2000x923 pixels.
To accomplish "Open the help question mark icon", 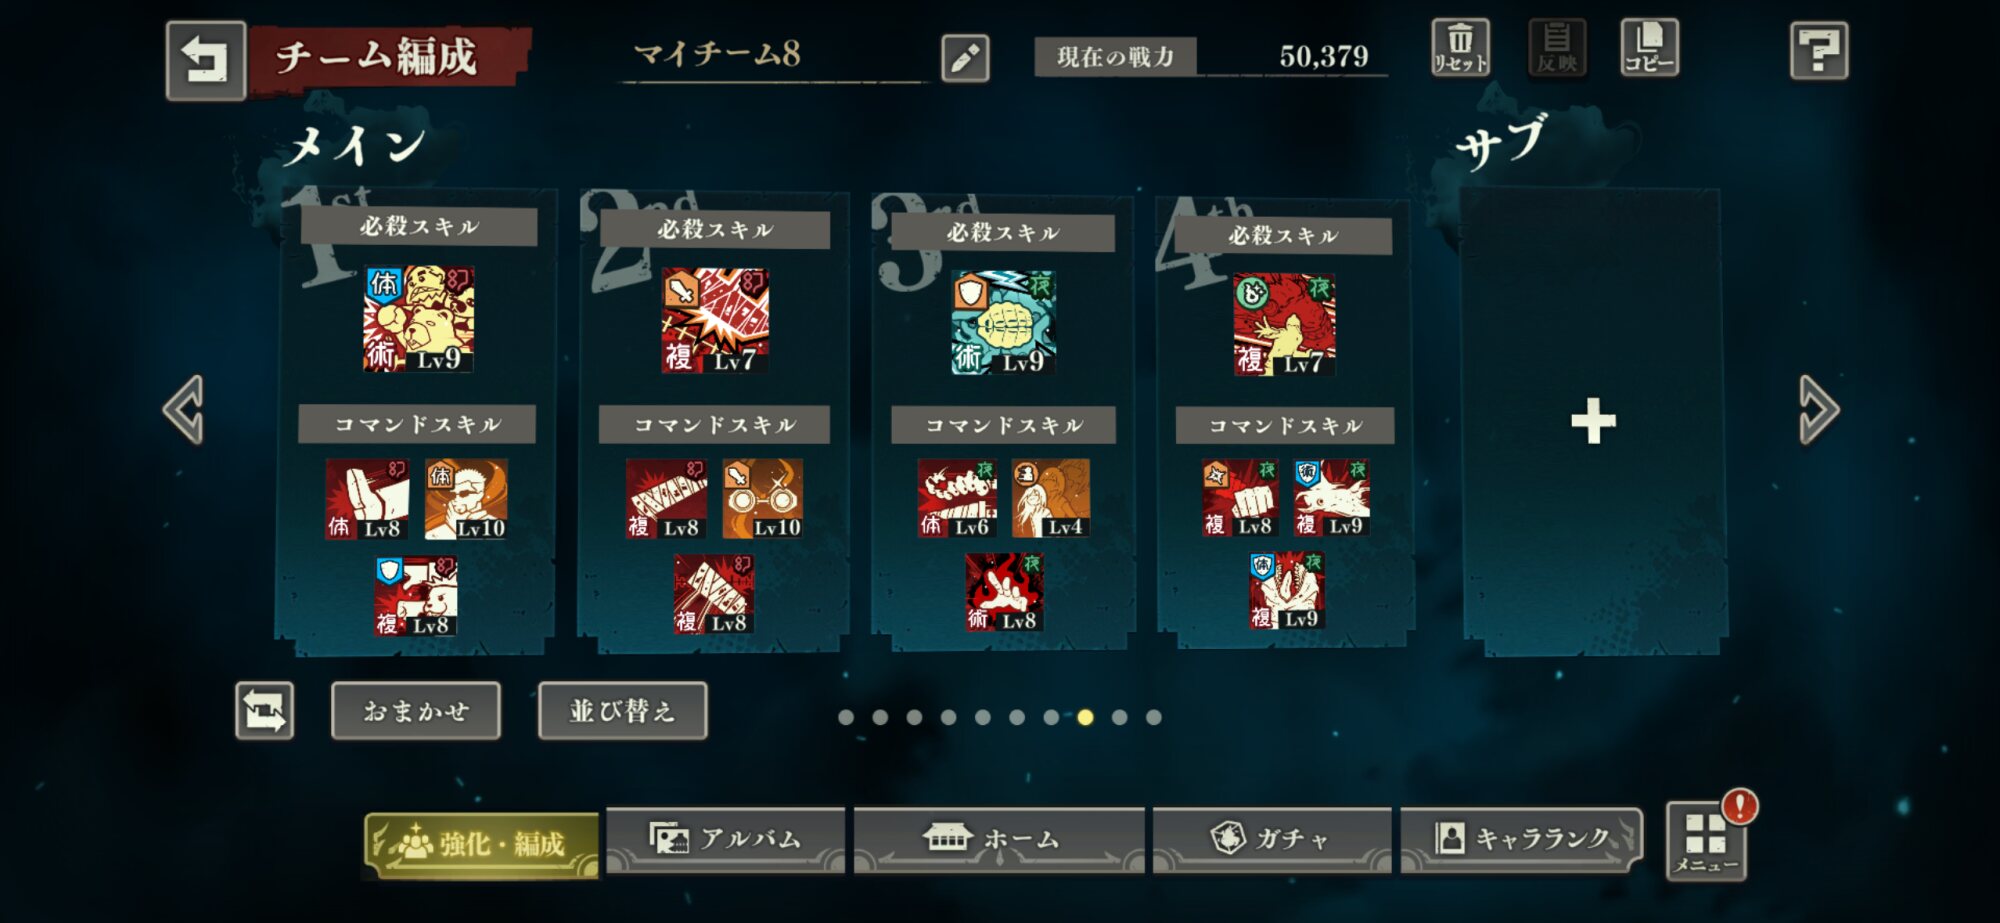I will pyautogui.click(x=1819, y=50).
